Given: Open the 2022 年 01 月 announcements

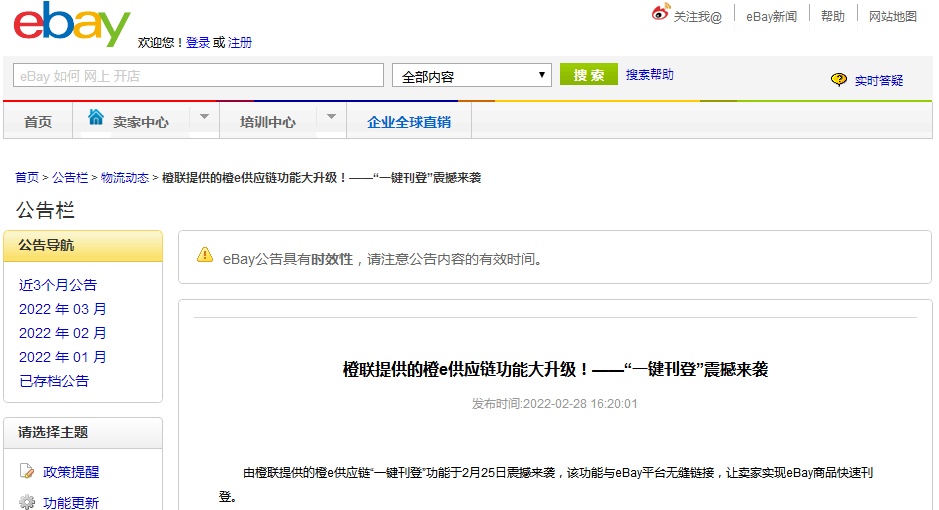Looking at the screenshot, I should [x=63, y=357].
